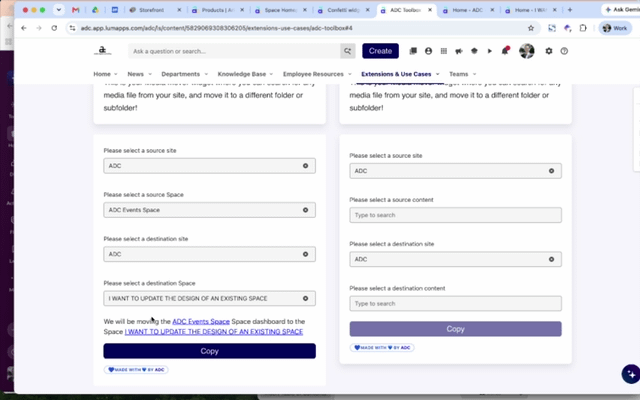
Task: Click the dark blue Copy button
Action: [209, 351]
